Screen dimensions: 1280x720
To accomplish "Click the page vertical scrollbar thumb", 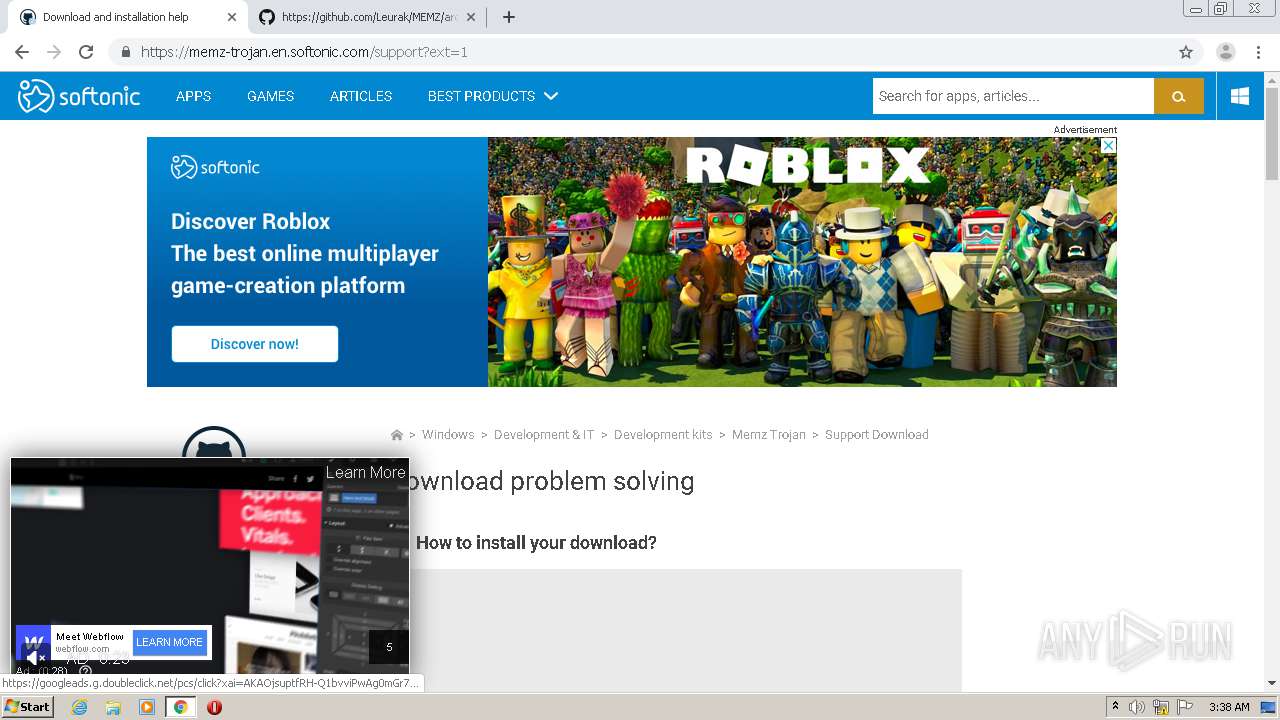I will [1272, 132].
